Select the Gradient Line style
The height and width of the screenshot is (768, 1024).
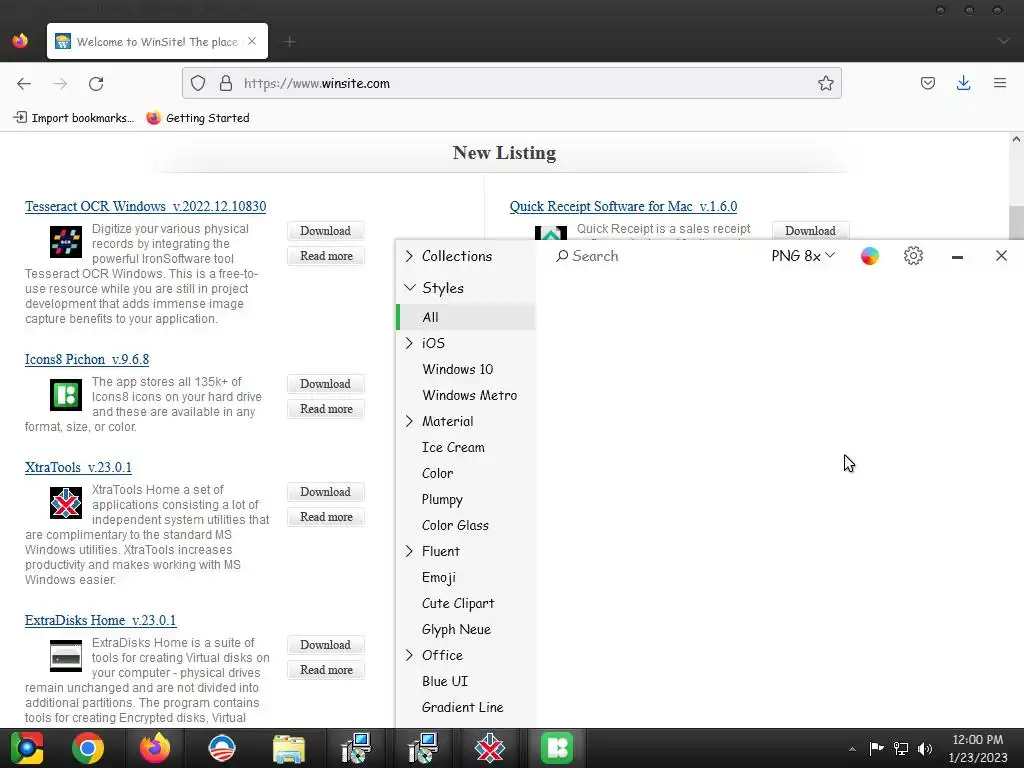click(x=466, y=707)
